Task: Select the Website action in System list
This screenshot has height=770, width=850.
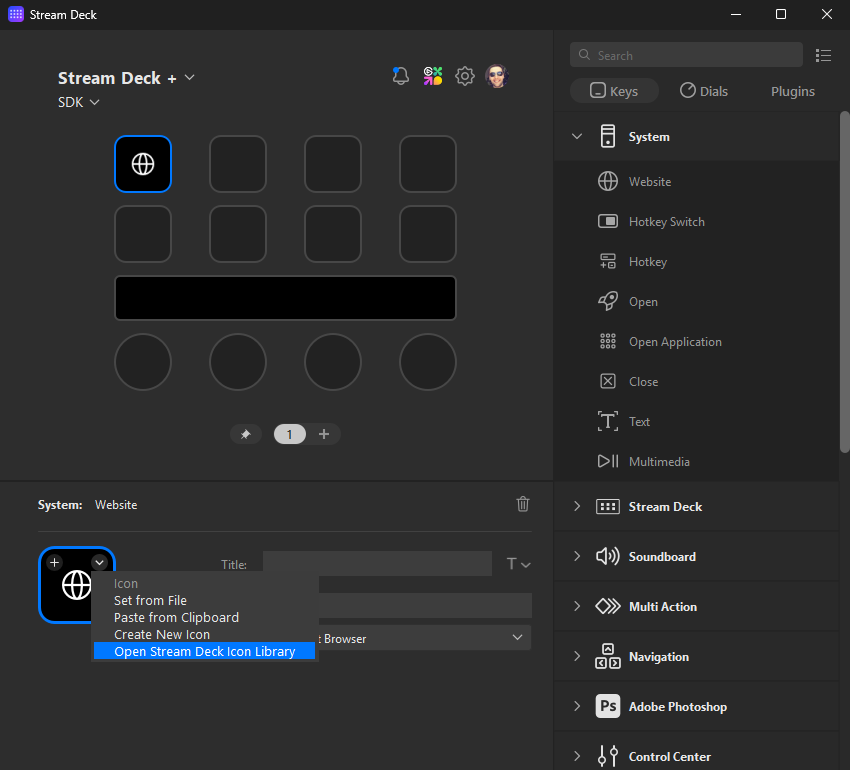Action: [x=649, y=182]
